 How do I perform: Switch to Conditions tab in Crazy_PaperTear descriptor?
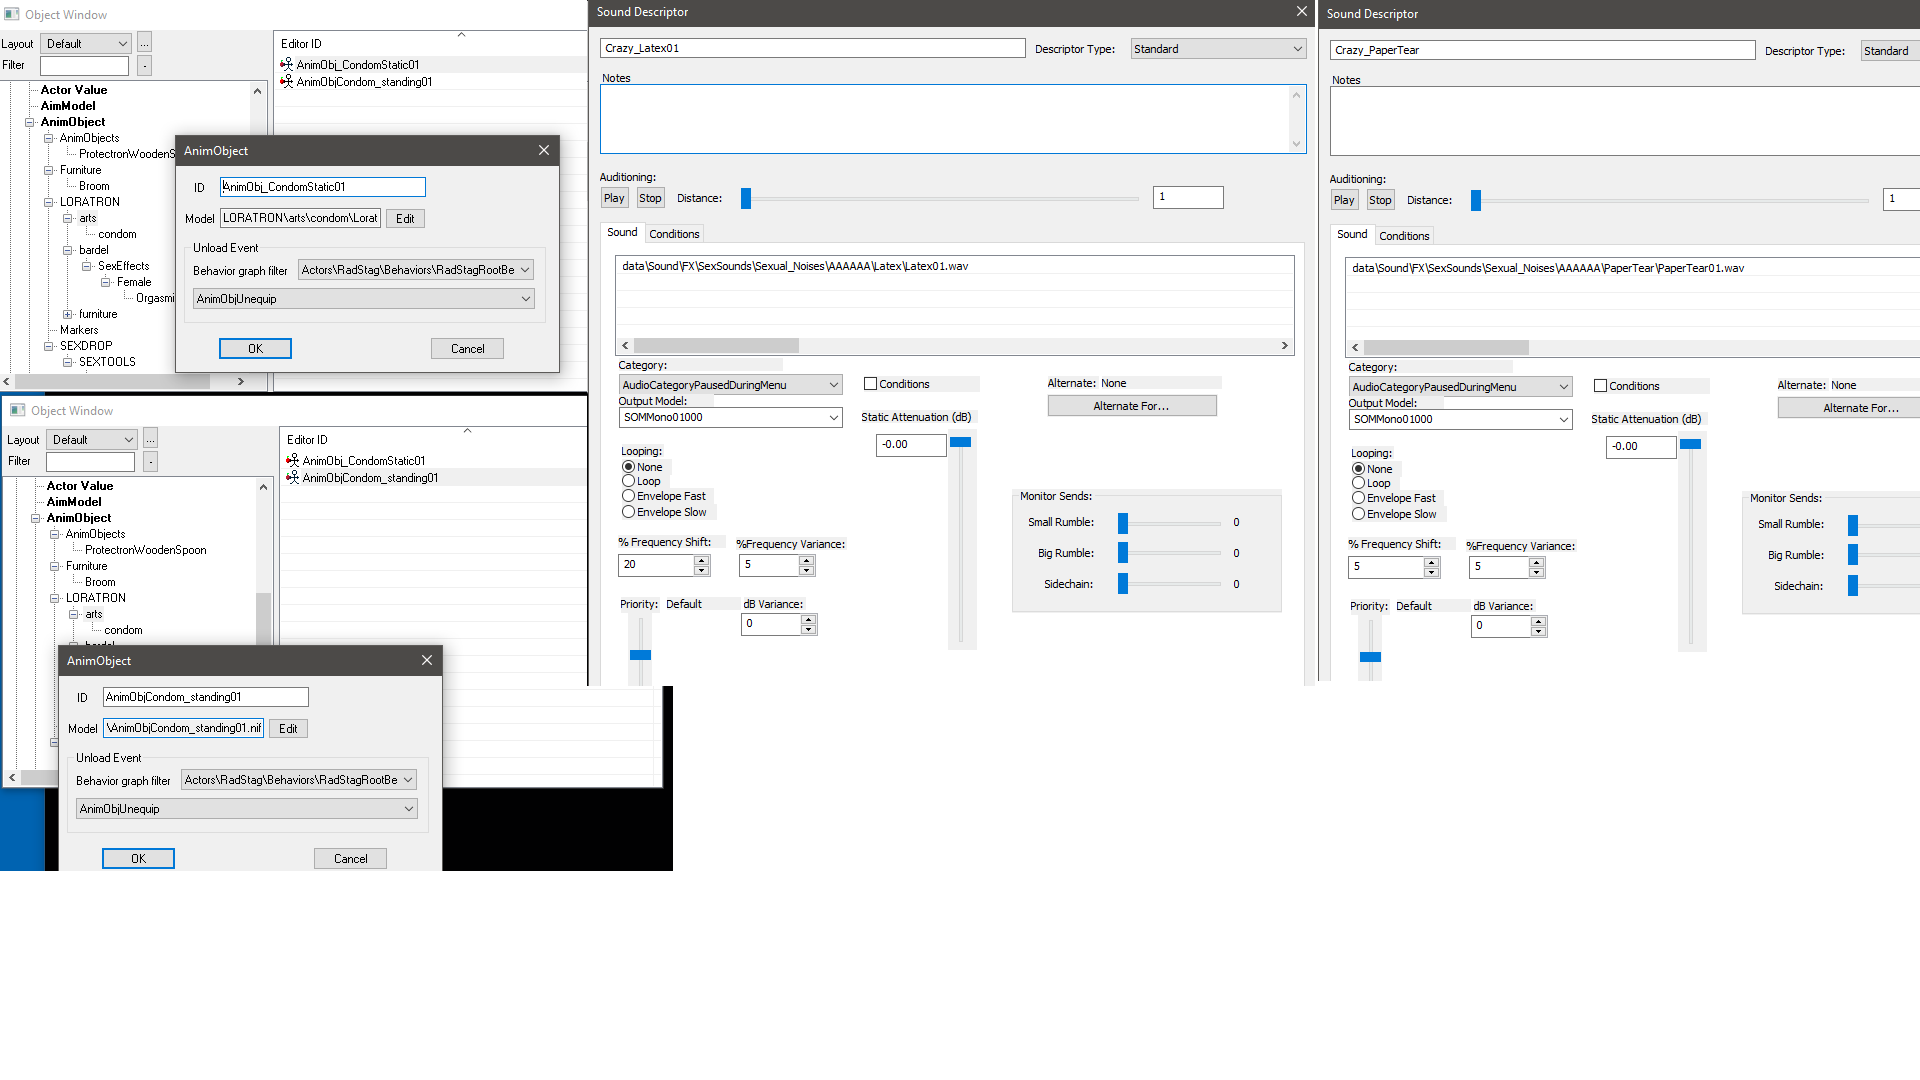click(x=1404, y=236)
